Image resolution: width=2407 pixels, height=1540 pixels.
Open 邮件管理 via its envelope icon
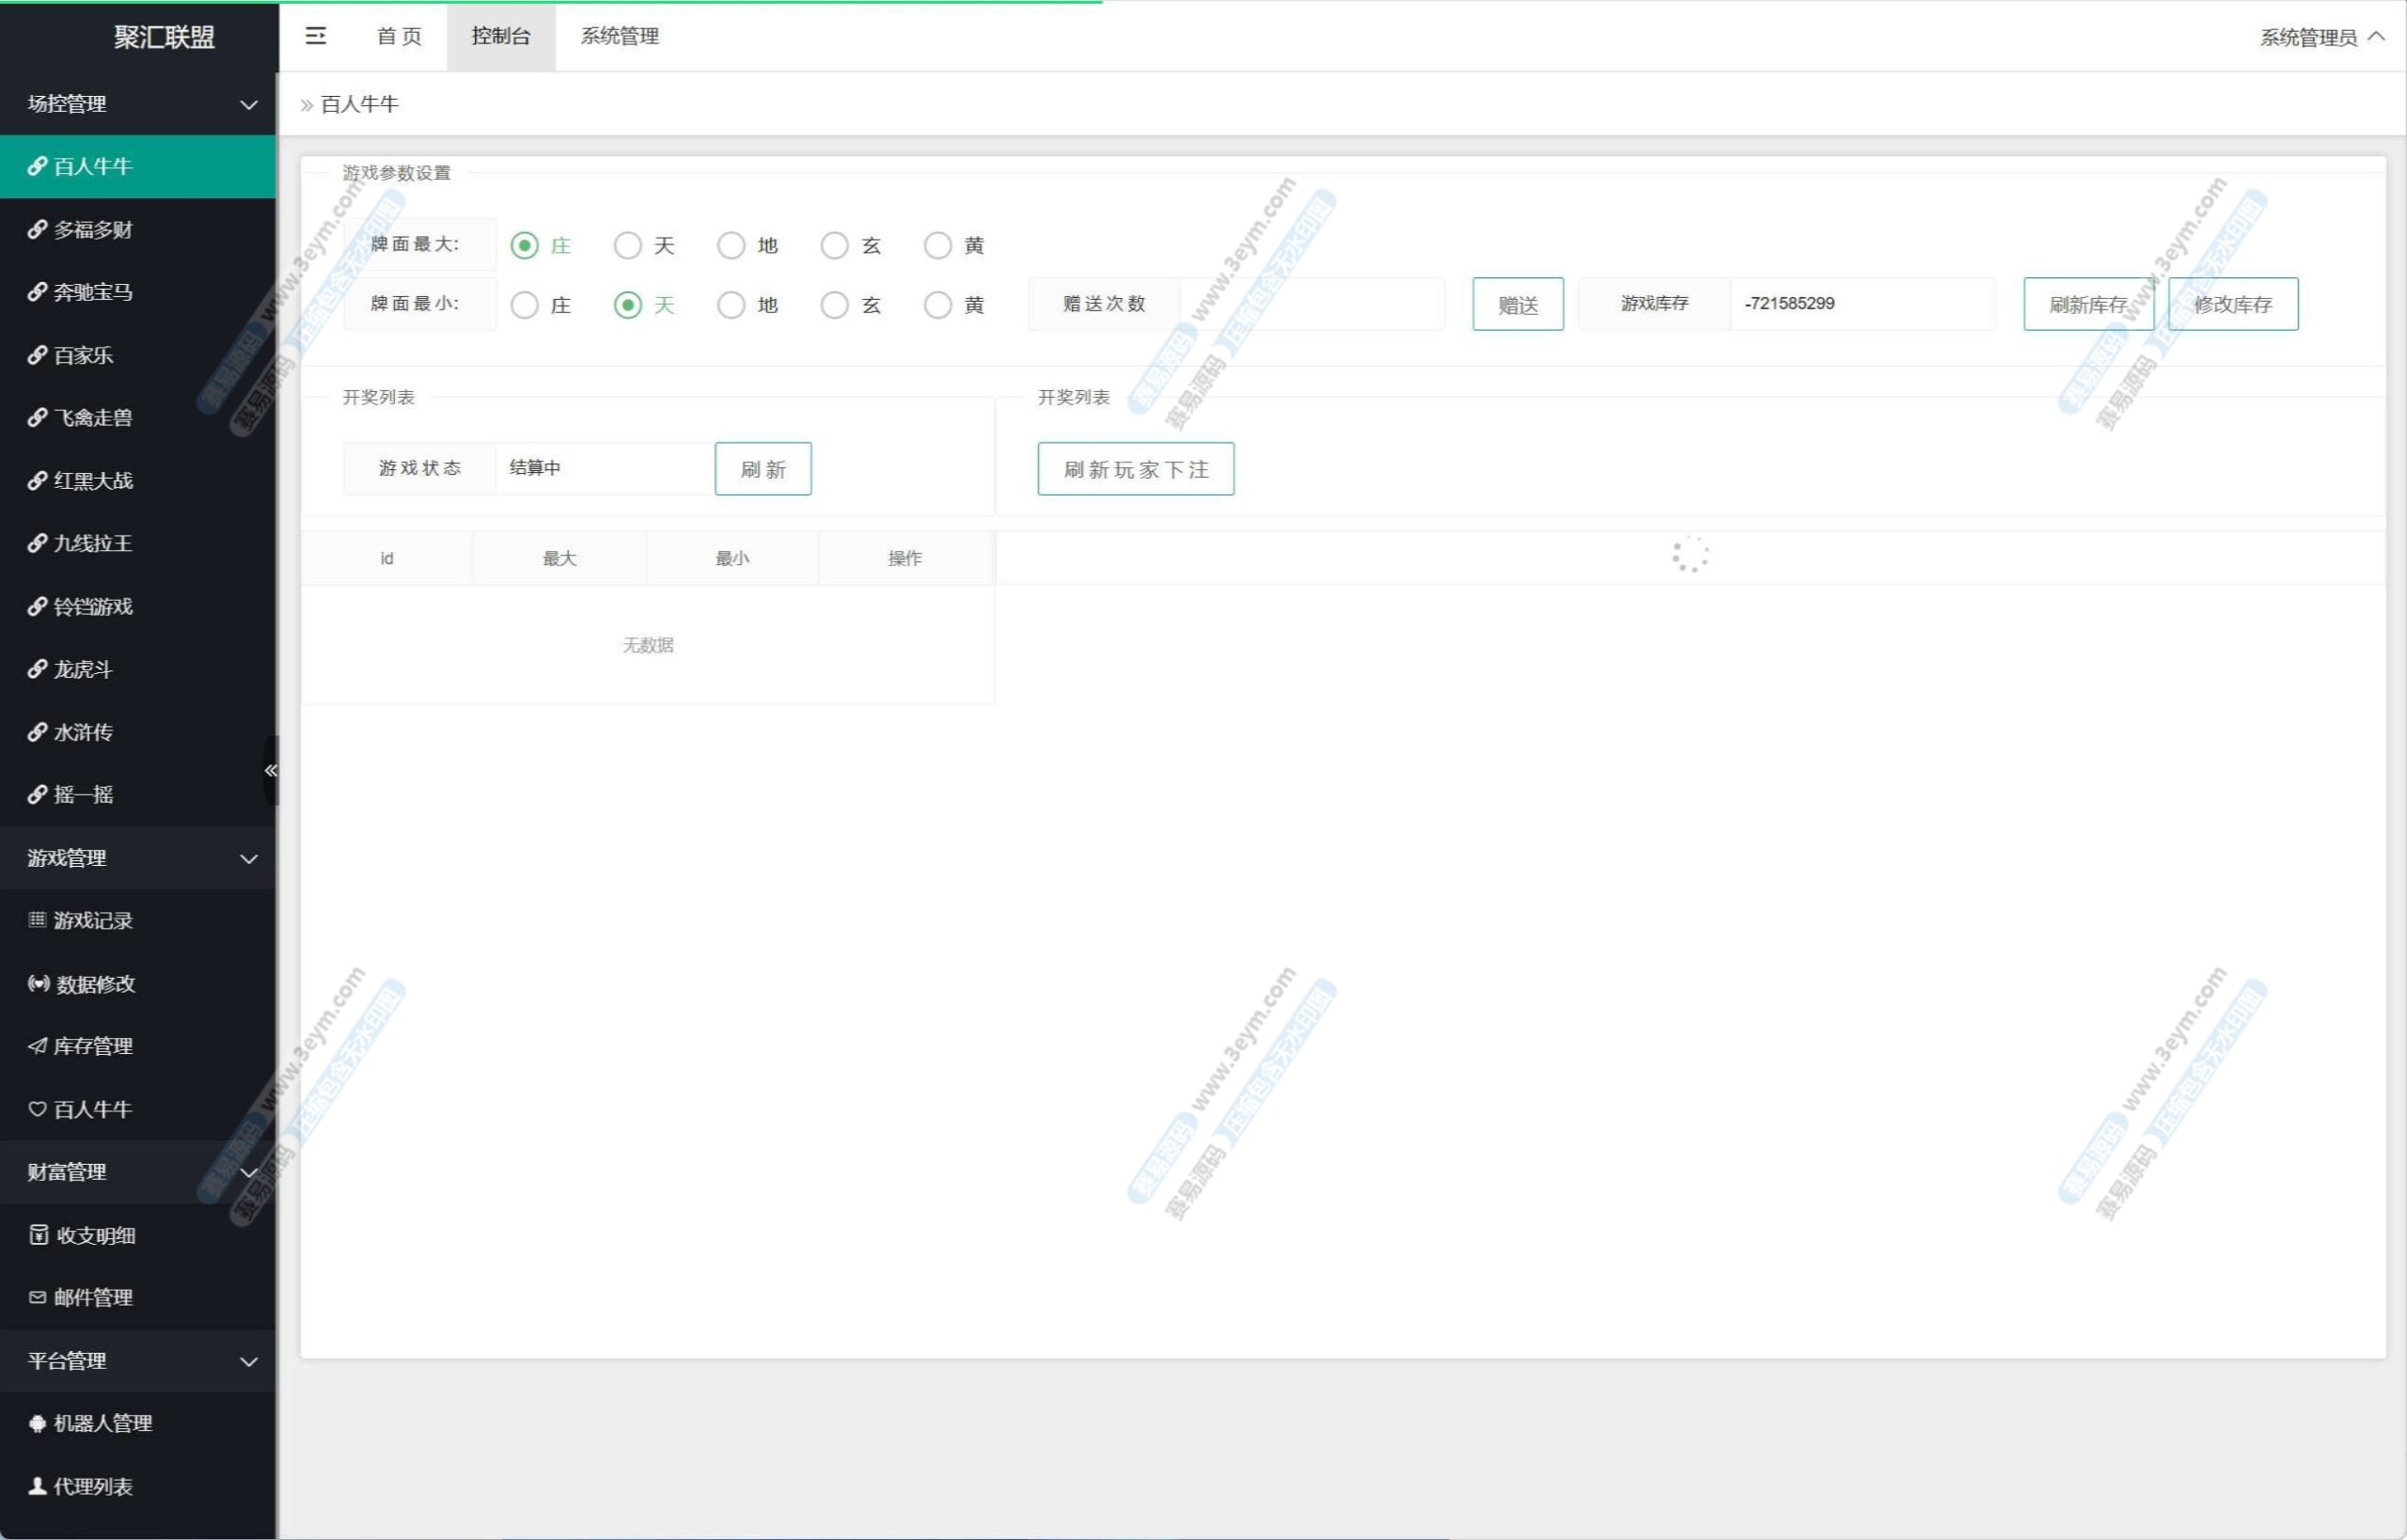point(37,1297)
